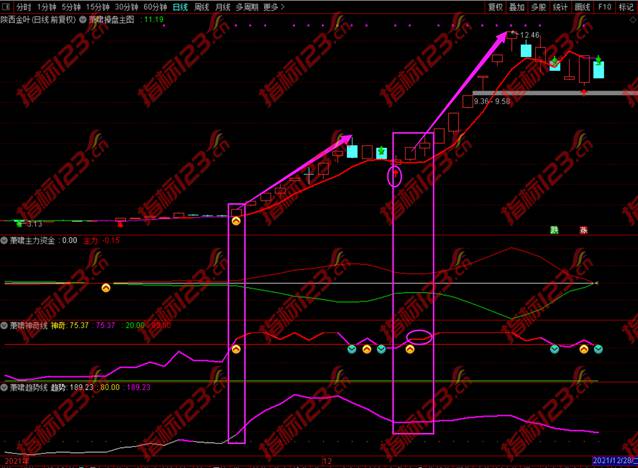638x468 pixels.
Task: Open the 多周期 multi-period selector
Action: 247,6
